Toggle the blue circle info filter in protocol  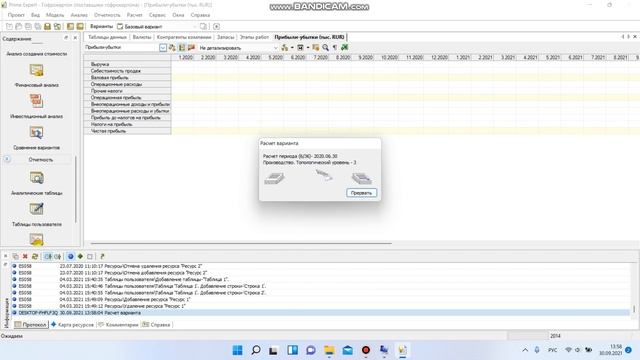click(71, 256)
